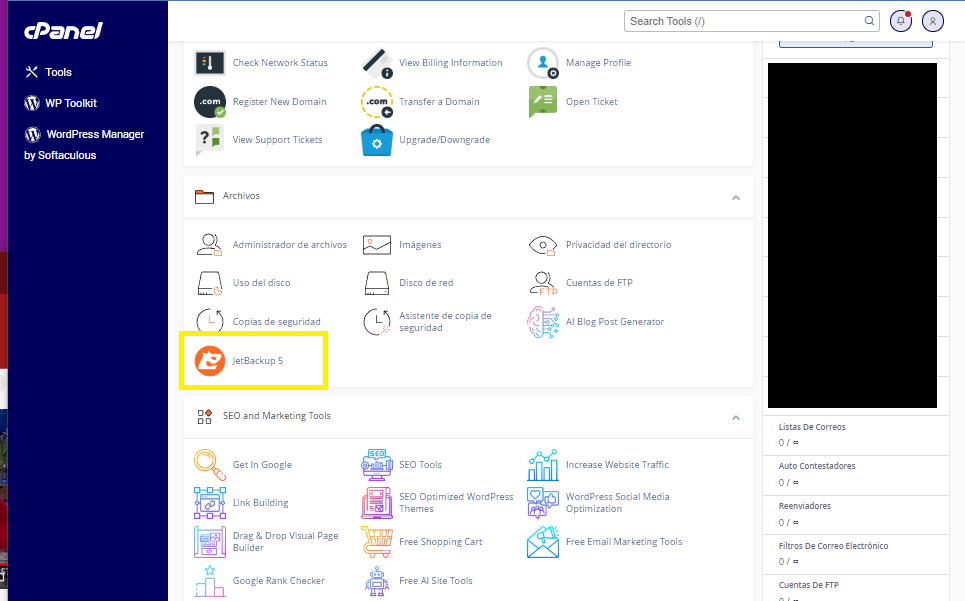Image resolution: width=965 pixels, height=601 pixels.
Task: Open the Uso del disco icon
Action: click(210, 283)
